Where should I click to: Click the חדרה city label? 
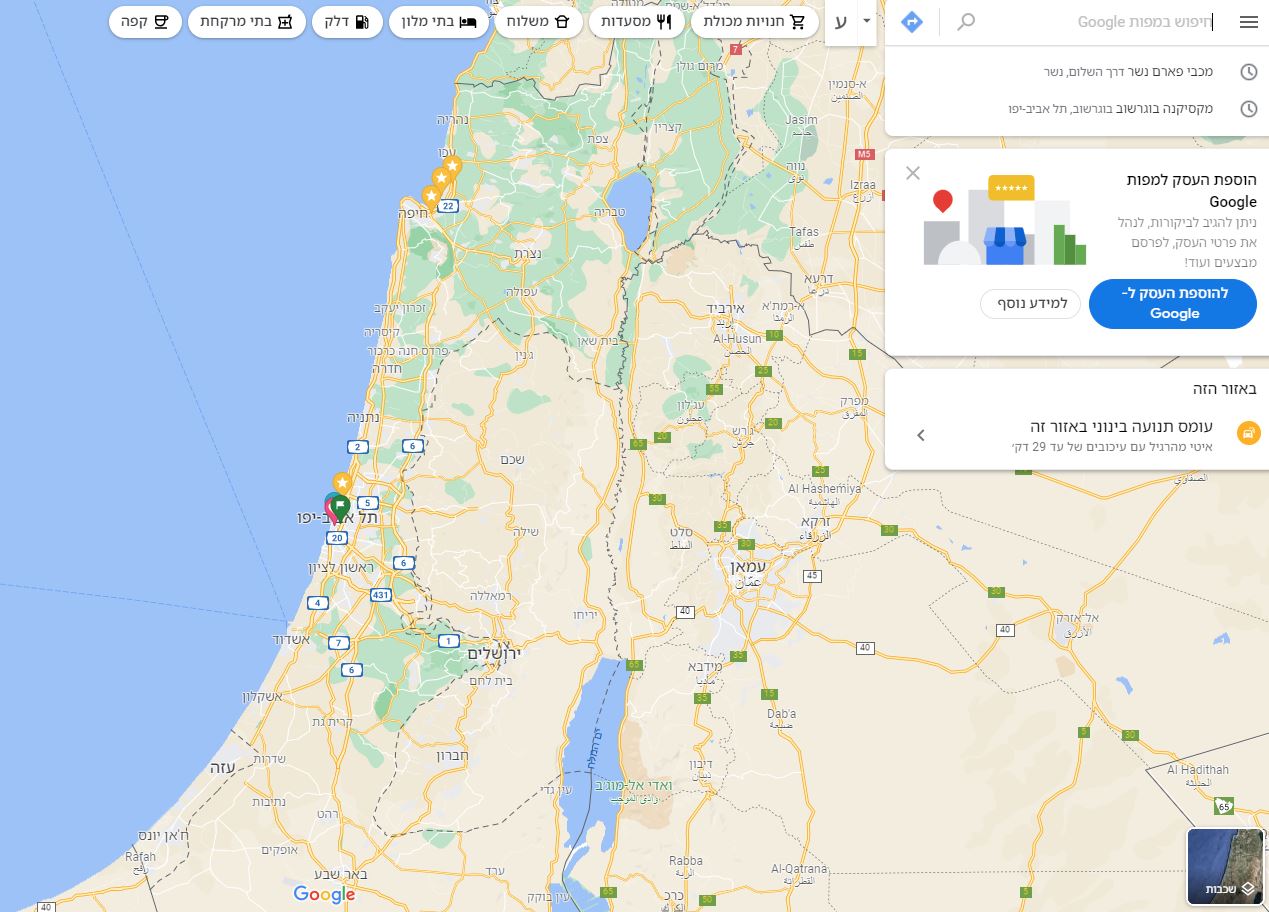[x=385, y=368]
